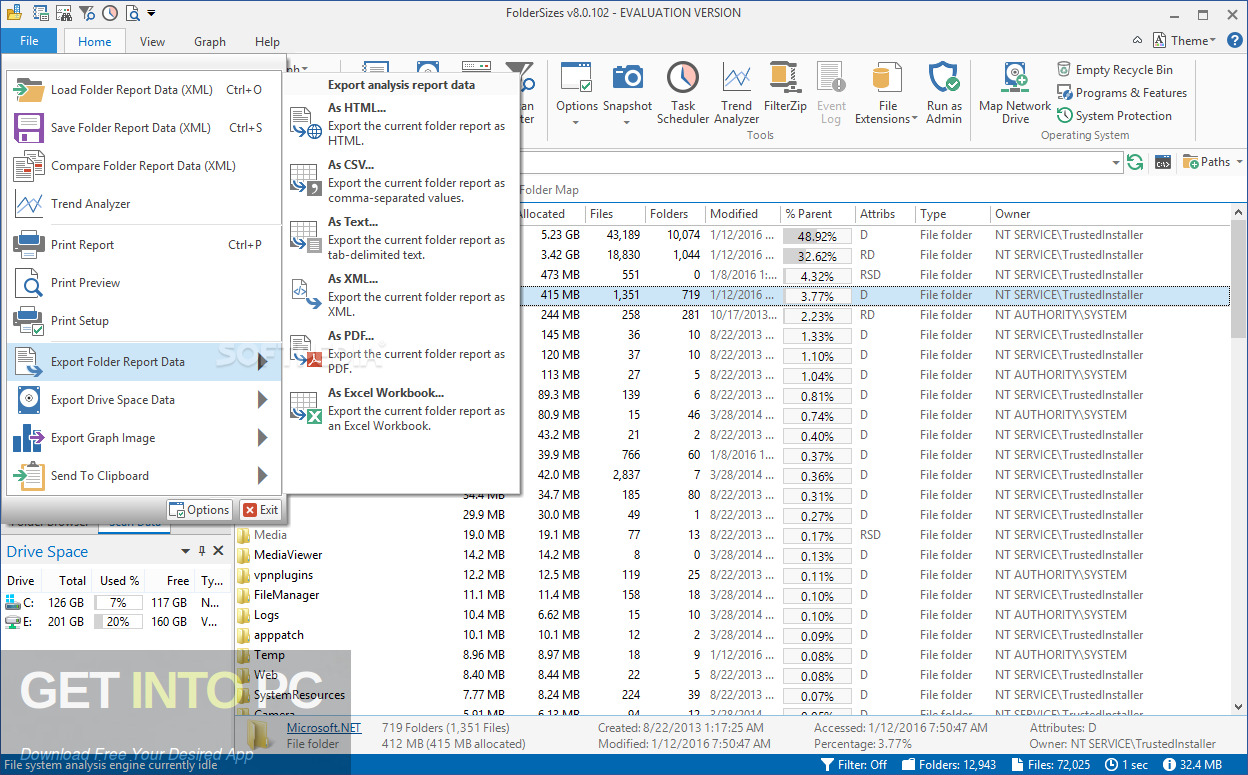Expand Export Drive Space Data submenu
Viewport: 1248px width, 775px height.
(x=143, y=399)
